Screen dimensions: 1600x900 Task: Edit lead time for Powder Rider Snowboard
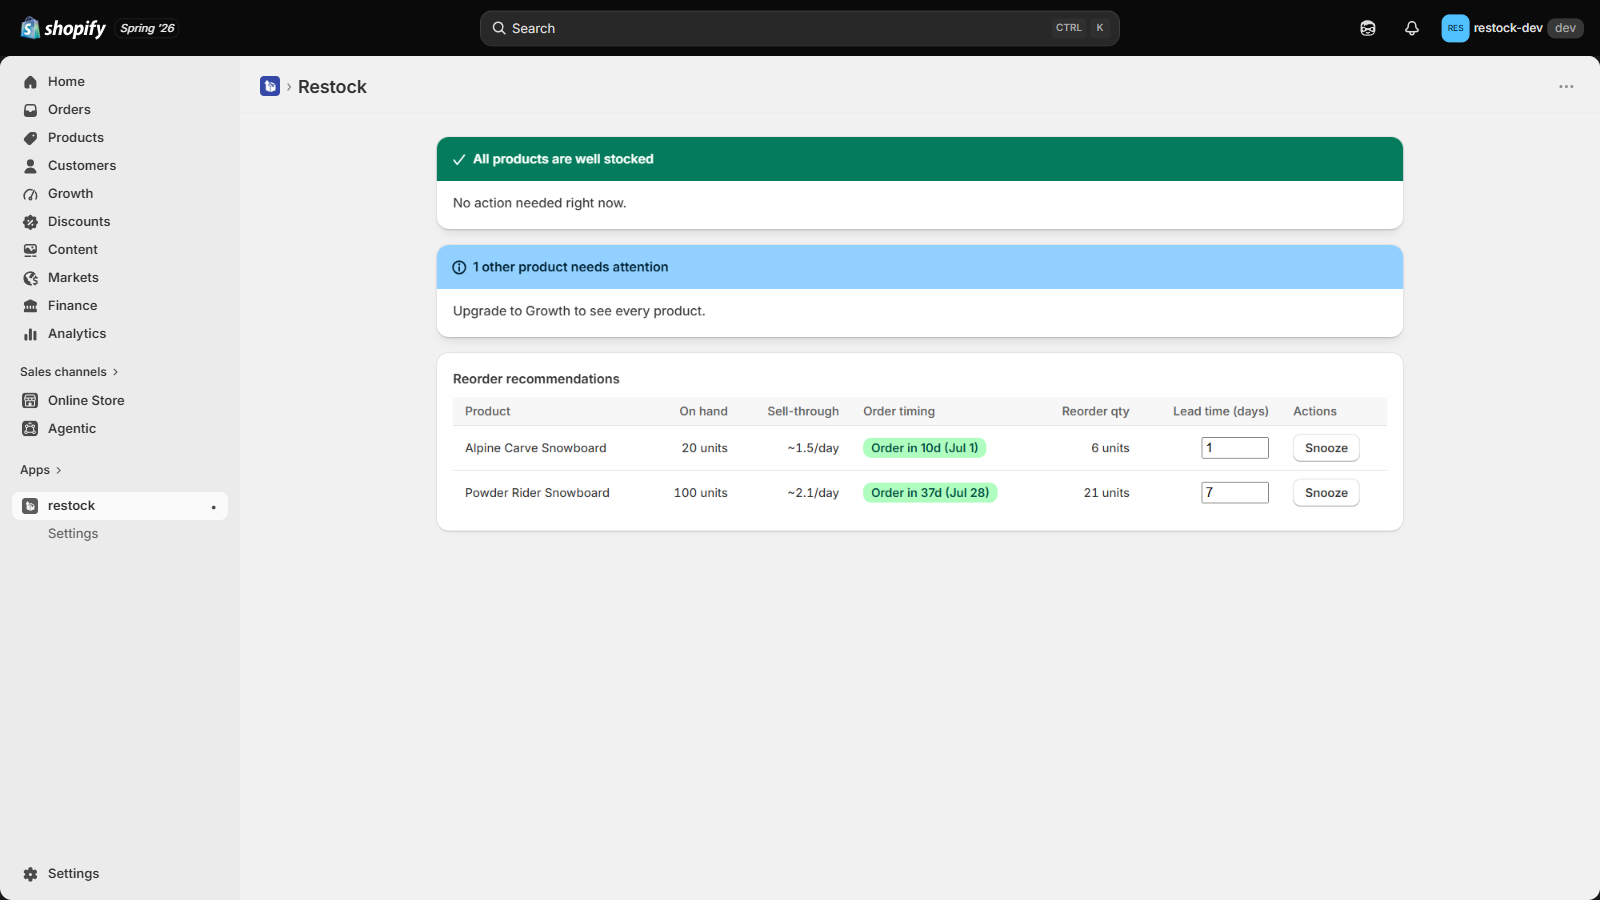1235,493
